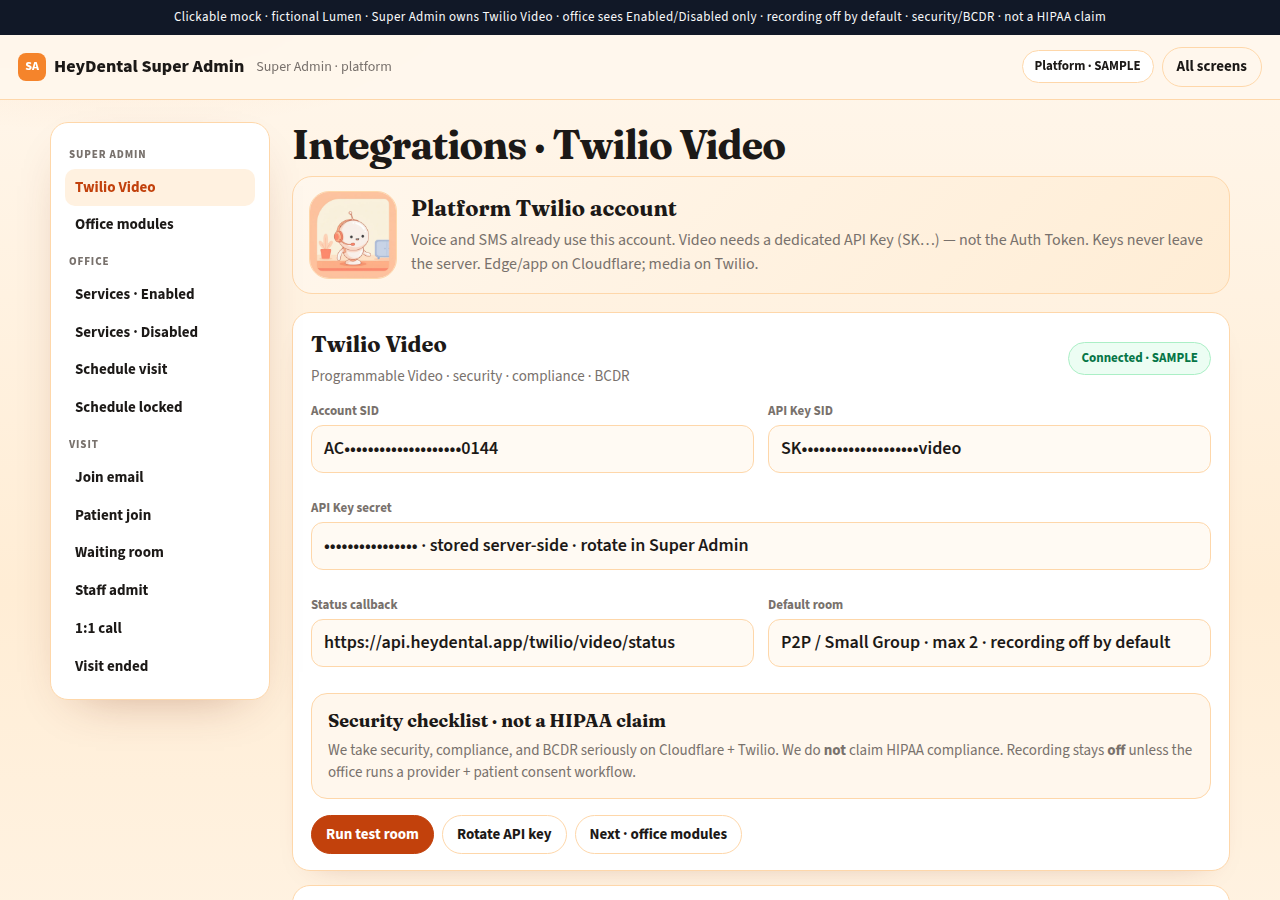
Task: Click the OFFICE section label
Action: [89, 261]
